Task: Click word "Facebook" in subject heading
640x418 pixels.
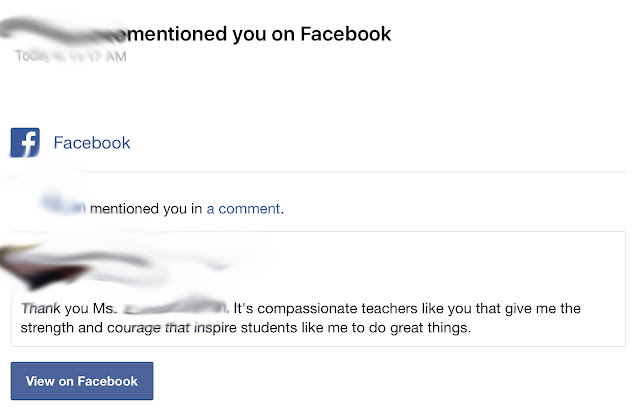Action: 346,34
